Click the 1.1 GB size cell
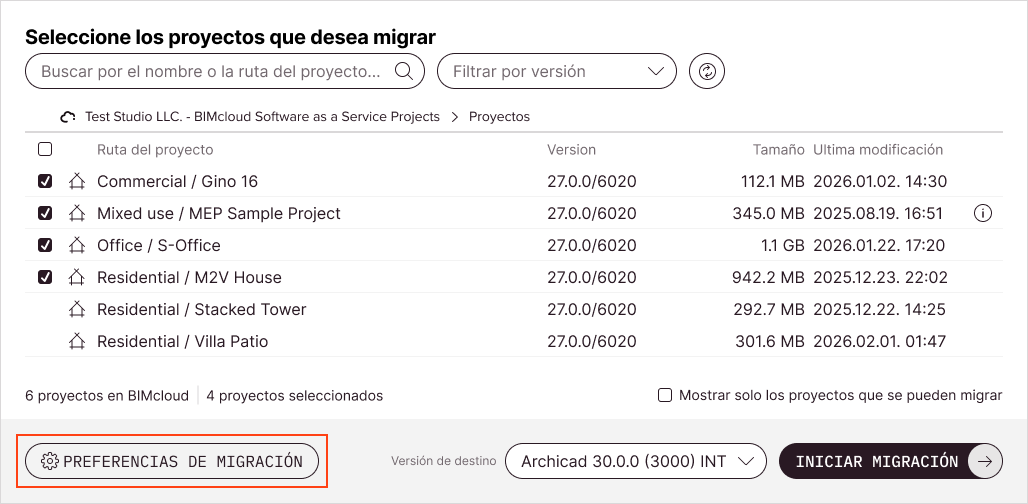This screenshot has width=1028, height=504. tap(782, 246)
